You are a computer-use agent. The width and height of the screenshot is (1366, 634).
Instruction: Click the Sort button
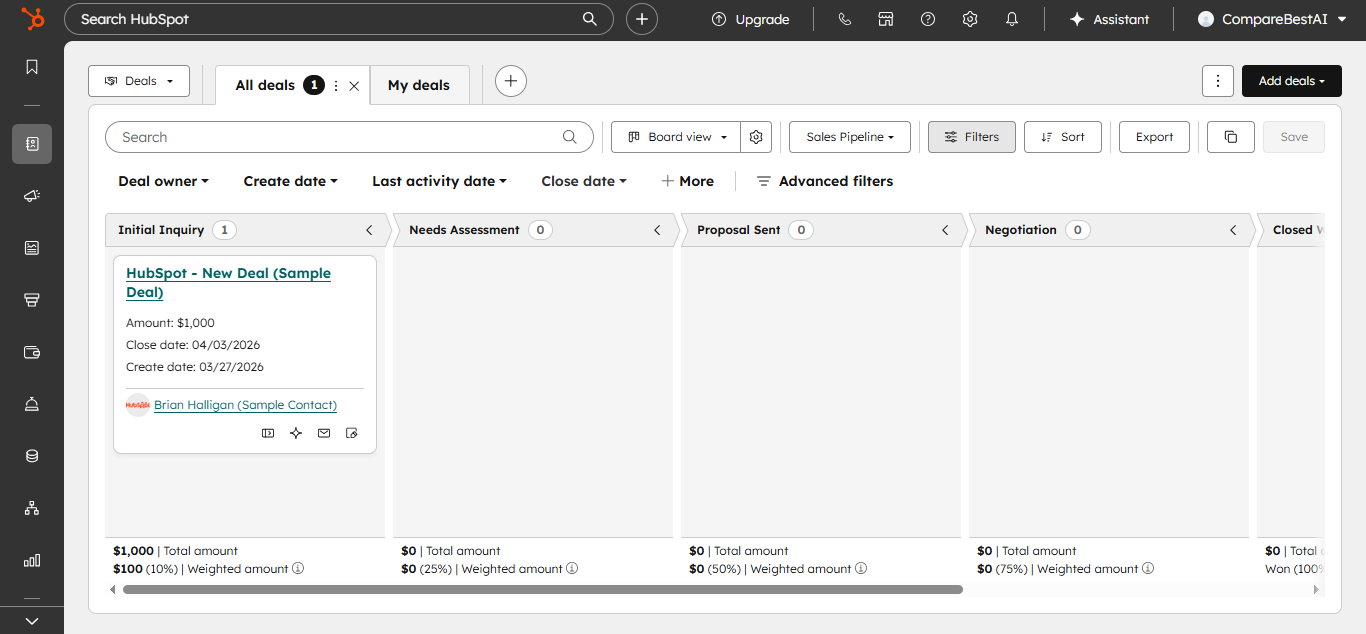(x=1063, y=137)
